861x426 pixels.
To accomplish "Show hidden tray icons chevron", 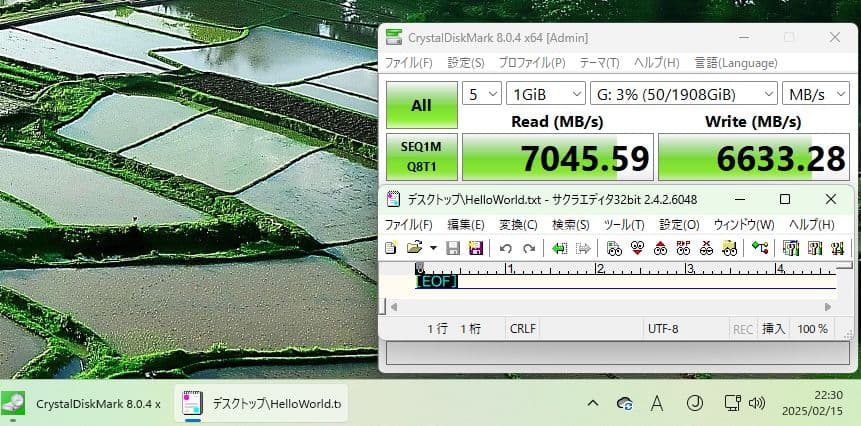I will pos(593,403).
